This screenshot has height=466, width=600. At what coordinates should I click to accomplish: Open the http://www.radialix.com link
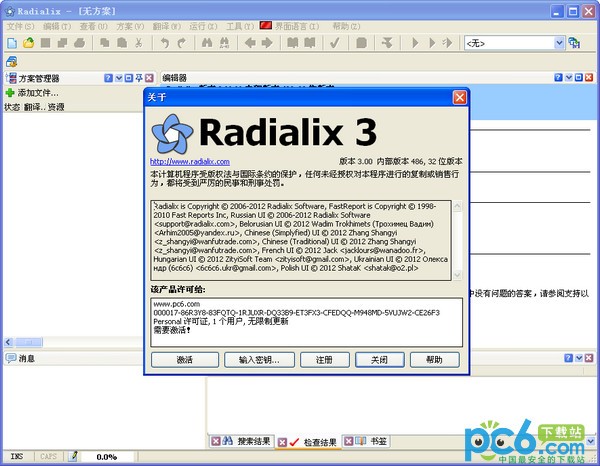coord(190,162)
